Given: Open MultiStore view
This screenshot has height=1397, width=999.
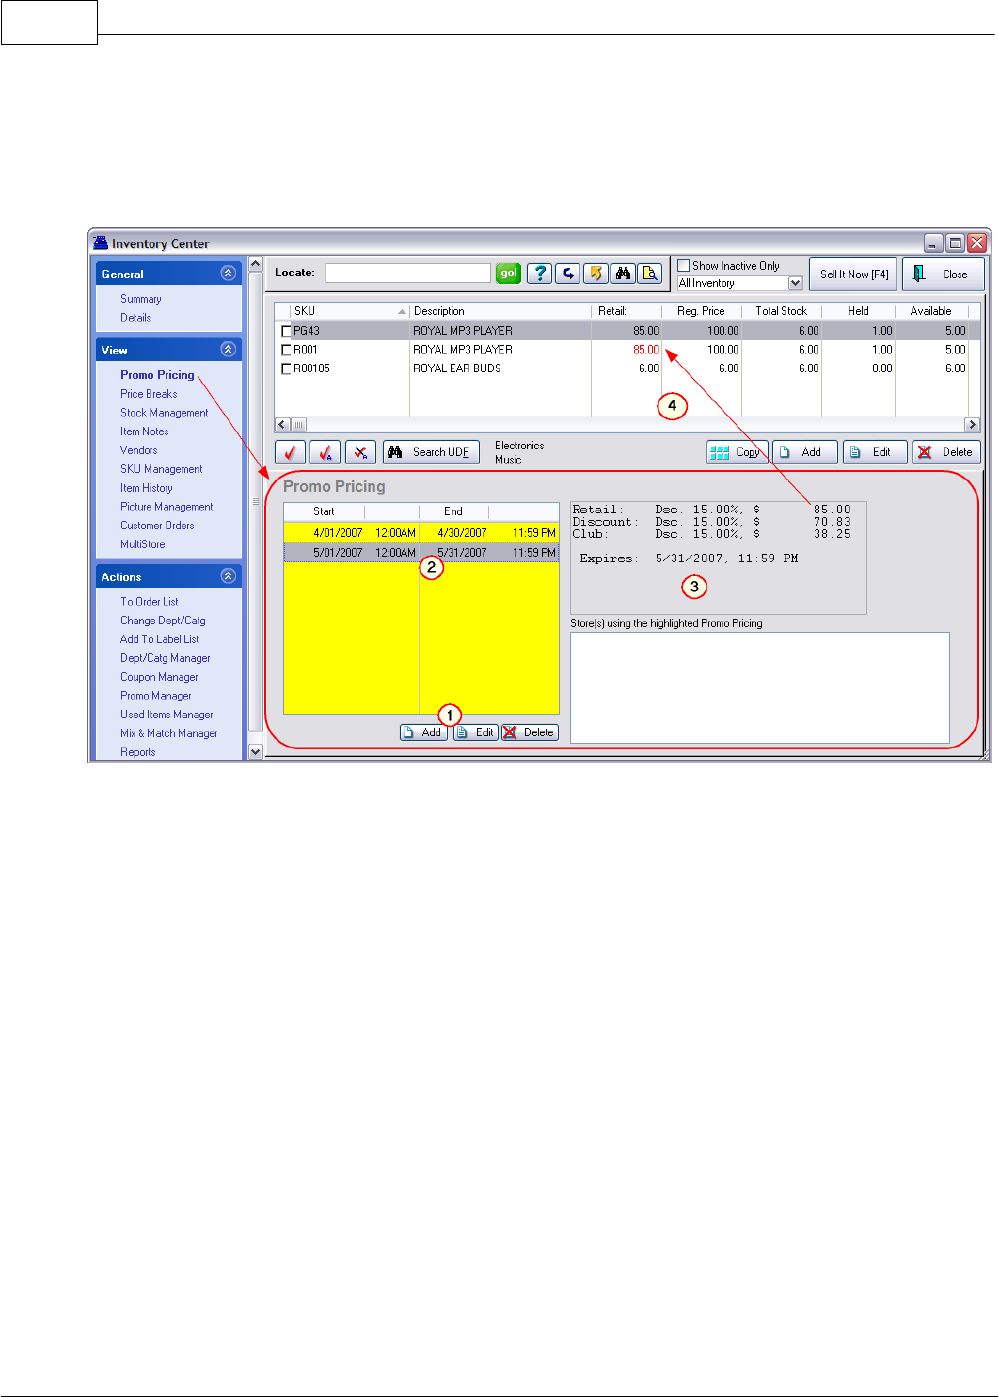Looking at the screenshot, I should [x=143, y=545].
